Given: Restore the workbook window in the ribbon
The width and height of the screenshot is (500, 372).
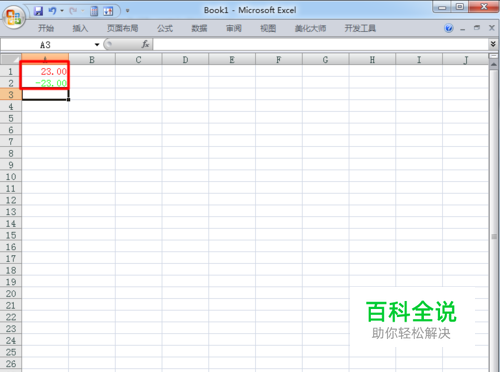Looking at the screenshot, I should 477,28.
